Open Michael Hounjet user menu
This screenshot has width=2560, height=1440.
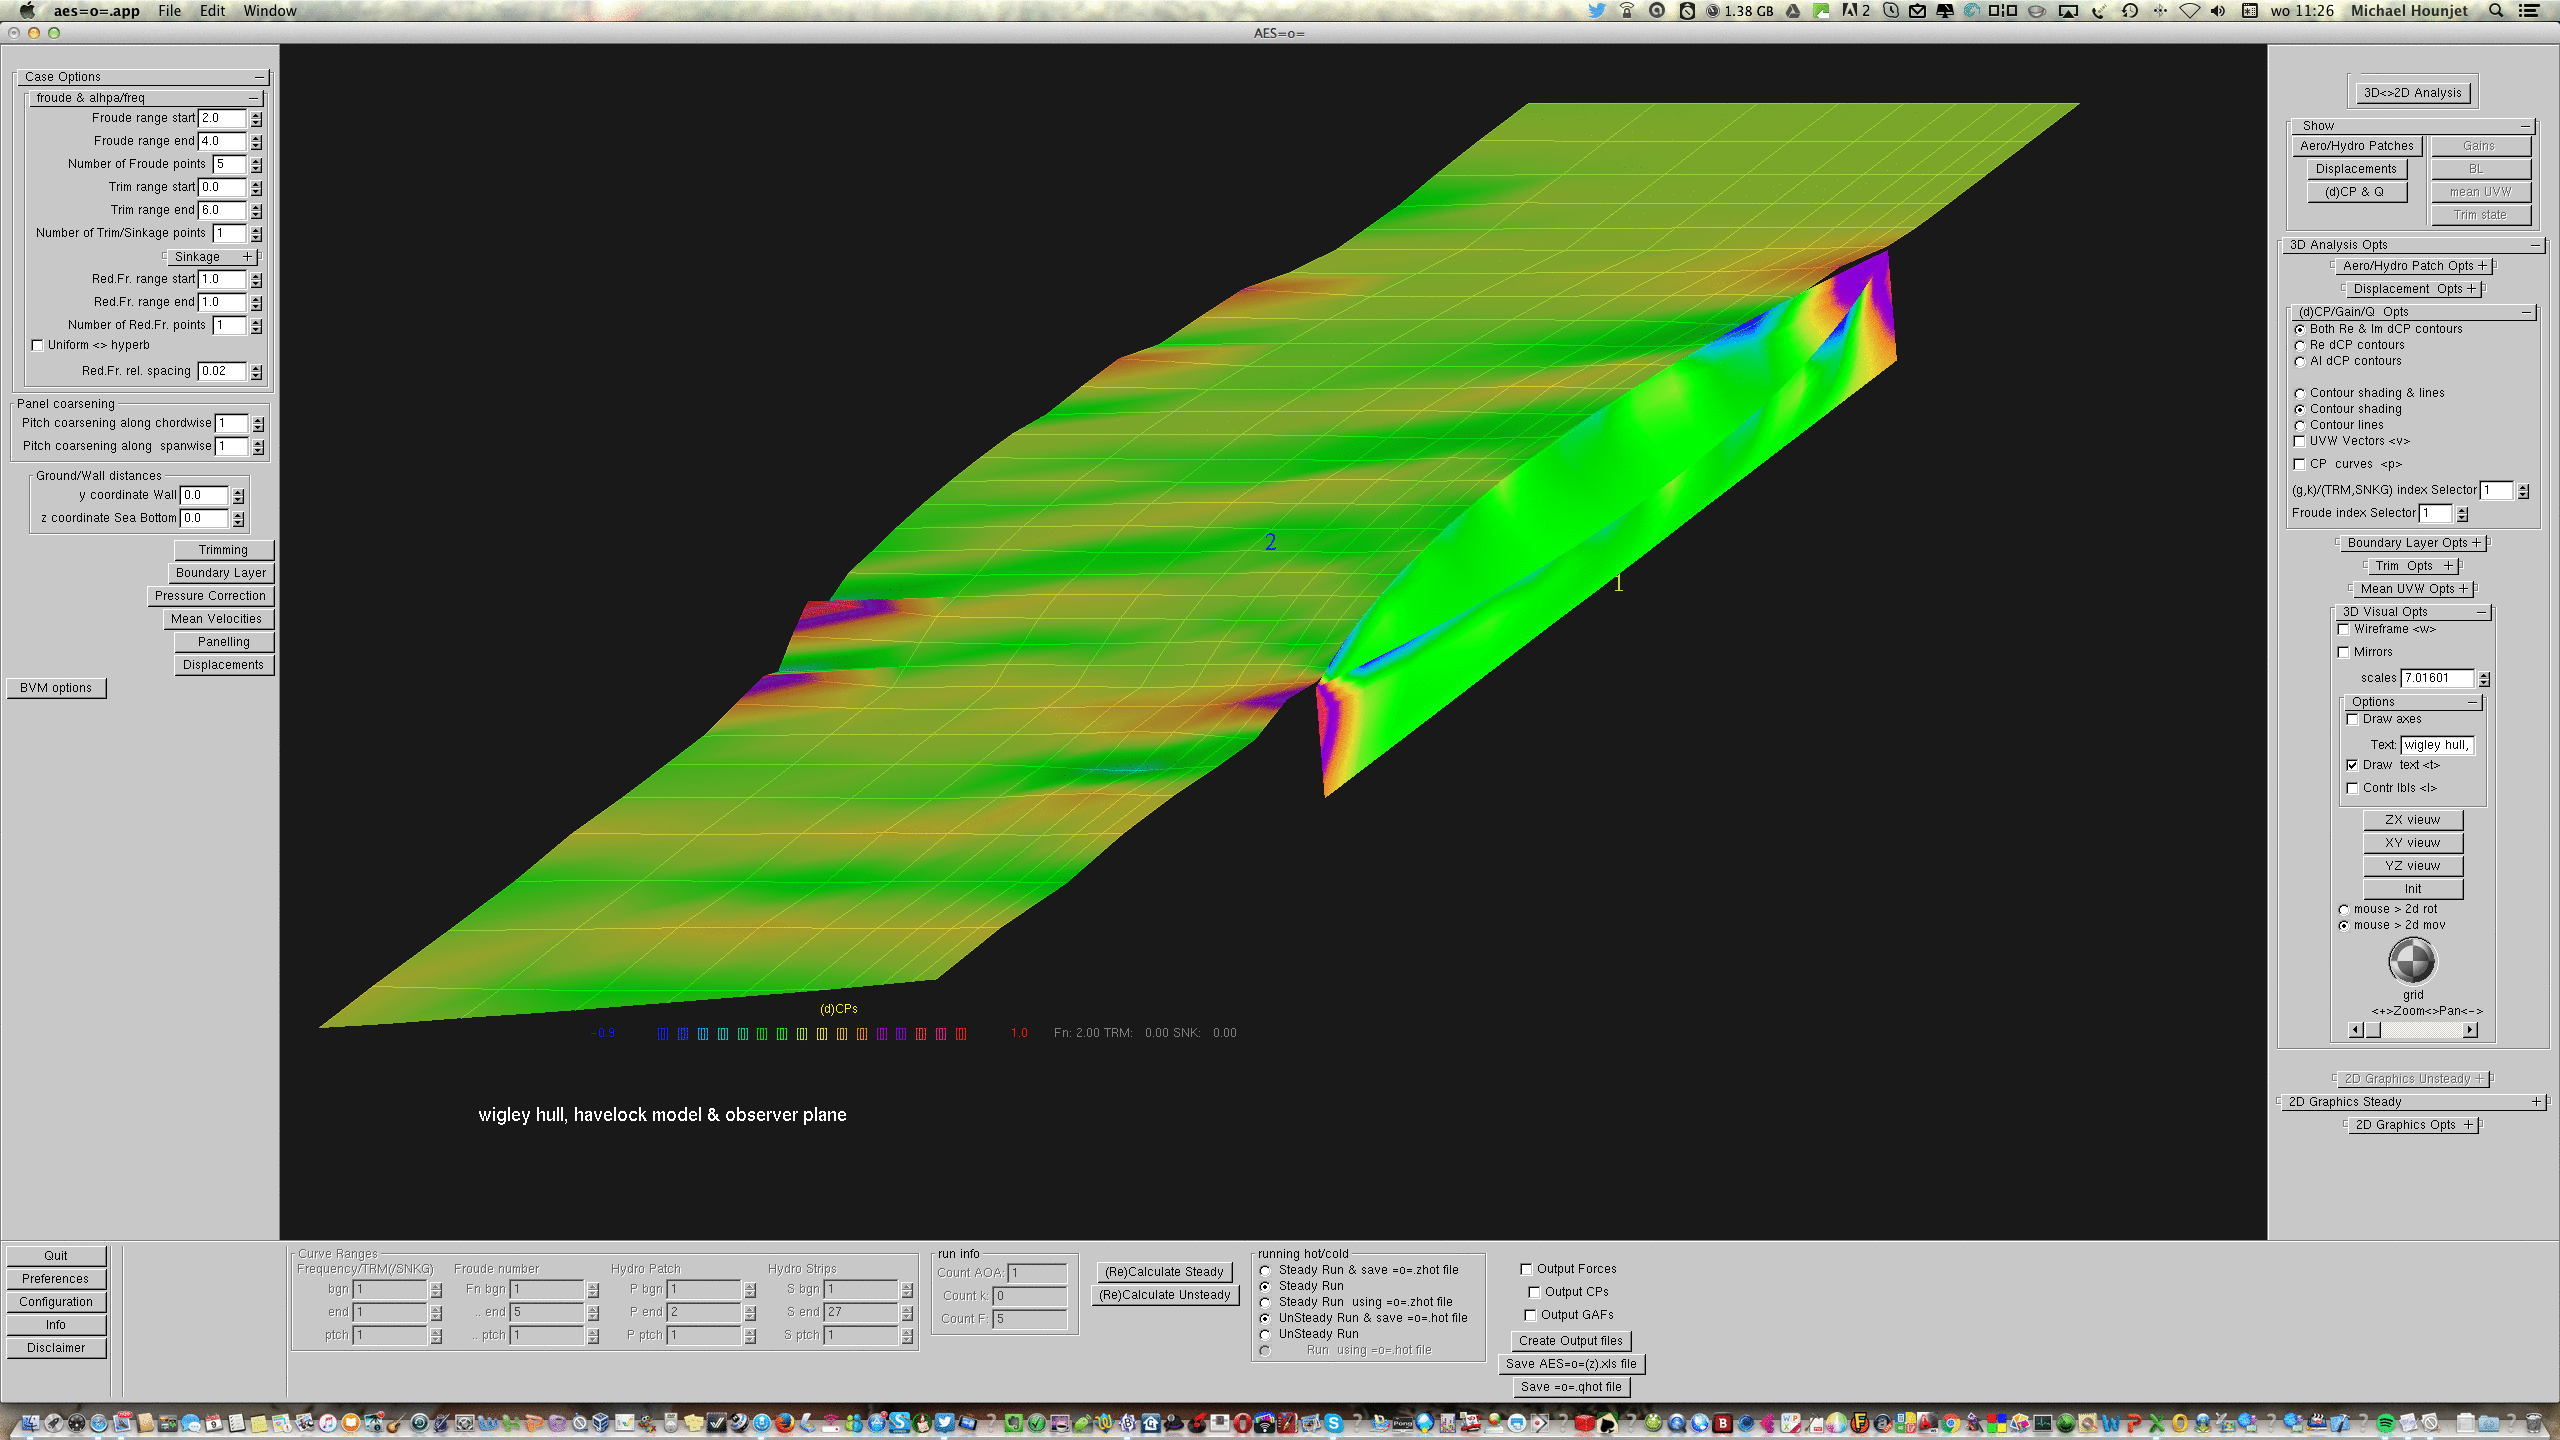tap(2409, 11)
